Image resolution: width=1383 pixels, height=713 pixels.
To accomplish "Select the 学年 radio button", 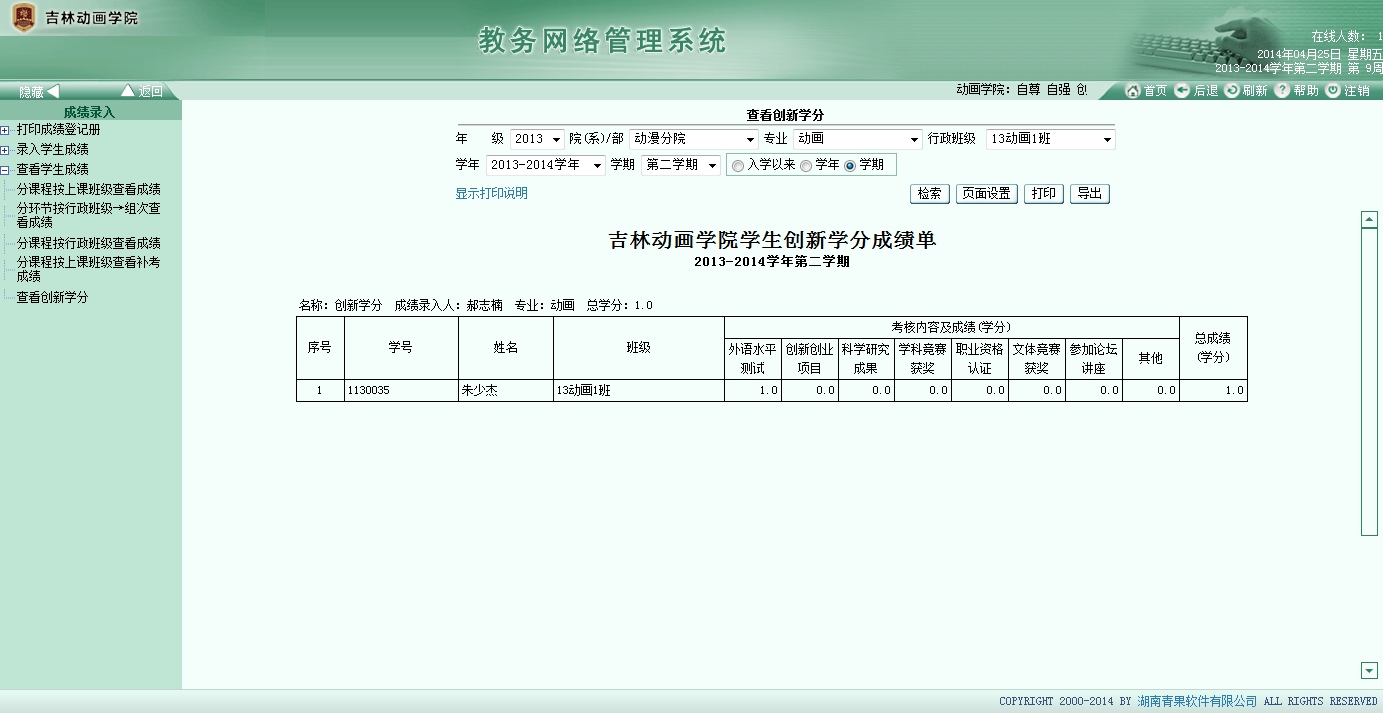I will (x=806, y=166).
